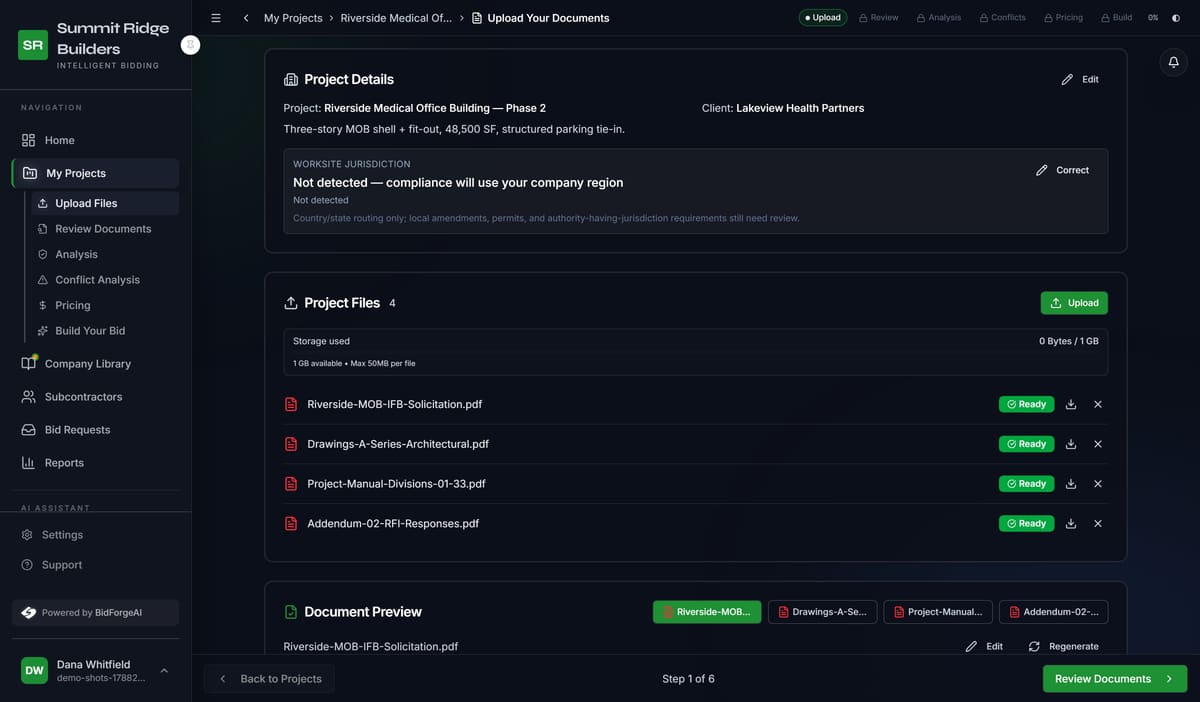
Task: Select the Upload step in the progress bar
Action: click(x=823, y=18)
